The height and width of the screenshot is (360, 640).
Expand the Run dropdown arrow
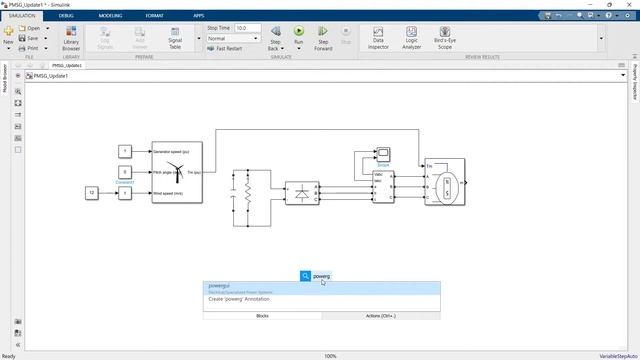299,49
